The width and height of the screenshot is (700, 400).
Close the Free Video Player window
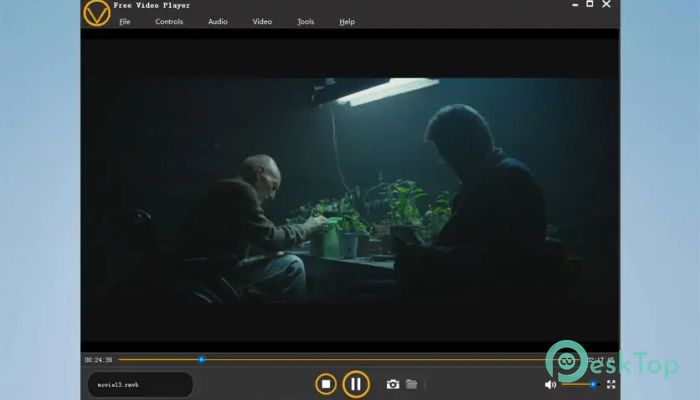(x=606, y=4)
